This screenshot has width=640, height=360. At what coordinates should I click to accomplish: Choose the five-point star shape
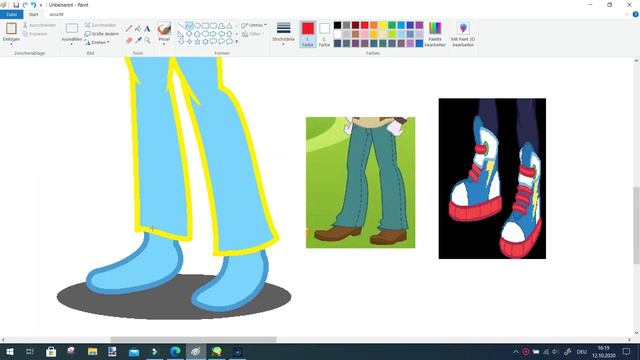[197, 42]
